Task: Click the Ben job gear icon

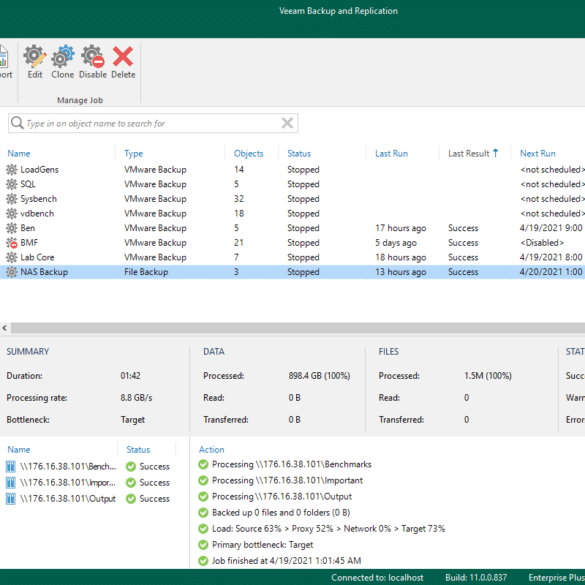Action: (12, 228)
